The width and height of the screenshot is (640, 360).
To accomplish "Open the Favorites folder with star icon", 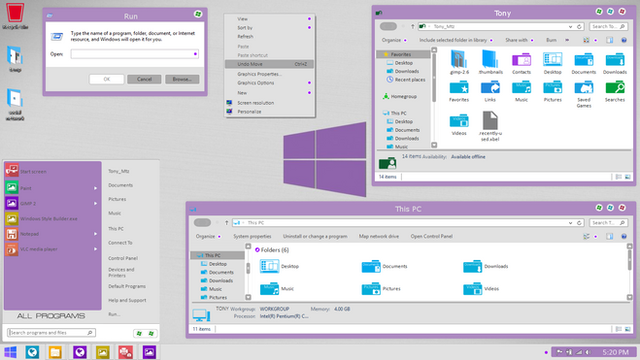I will pos(459,91).
